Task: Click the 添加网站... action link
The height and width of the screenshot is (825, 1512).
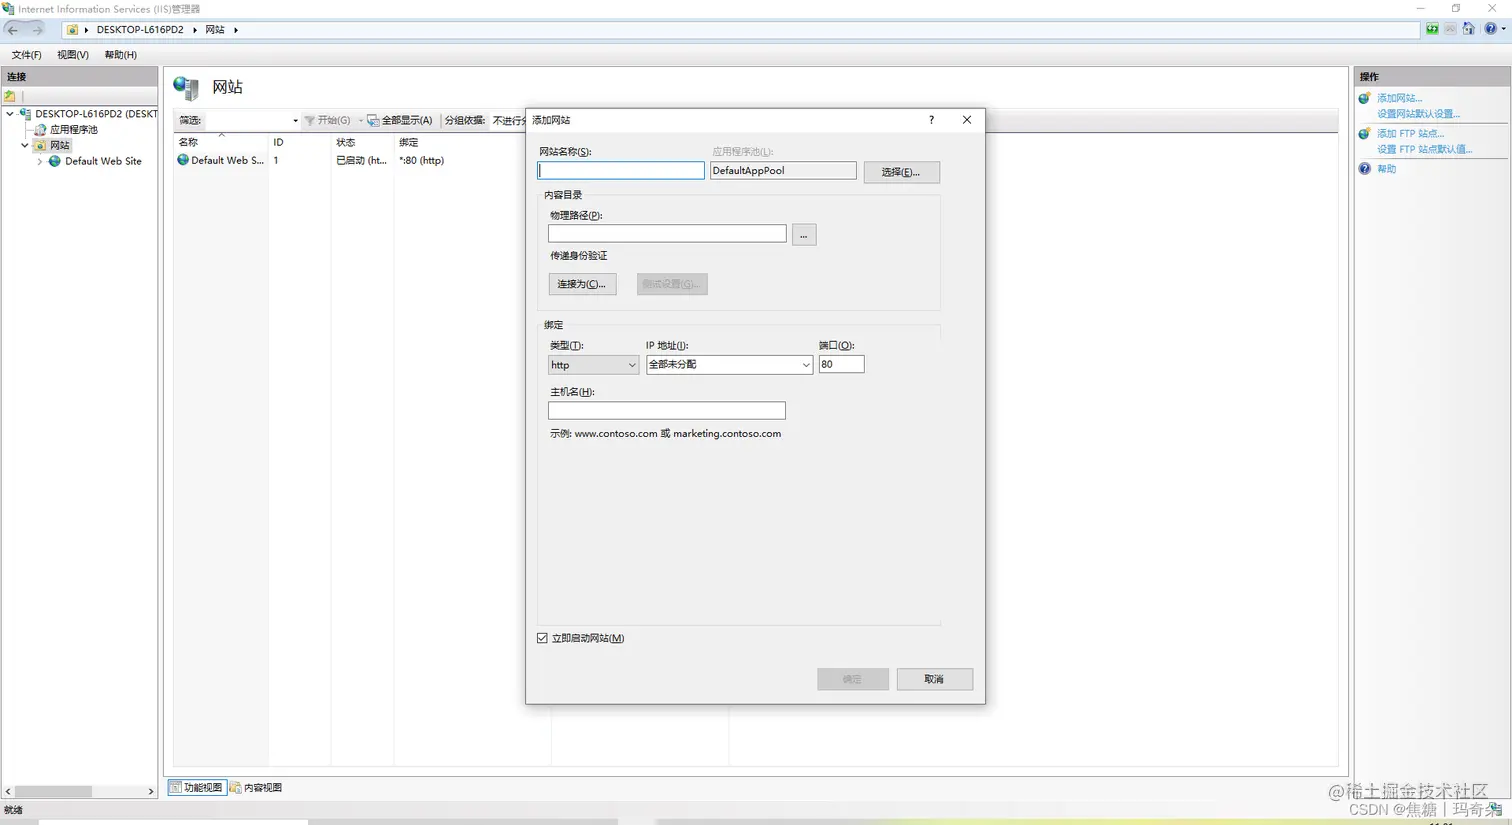Action: pyautogui.click(x=1399, y=98)
